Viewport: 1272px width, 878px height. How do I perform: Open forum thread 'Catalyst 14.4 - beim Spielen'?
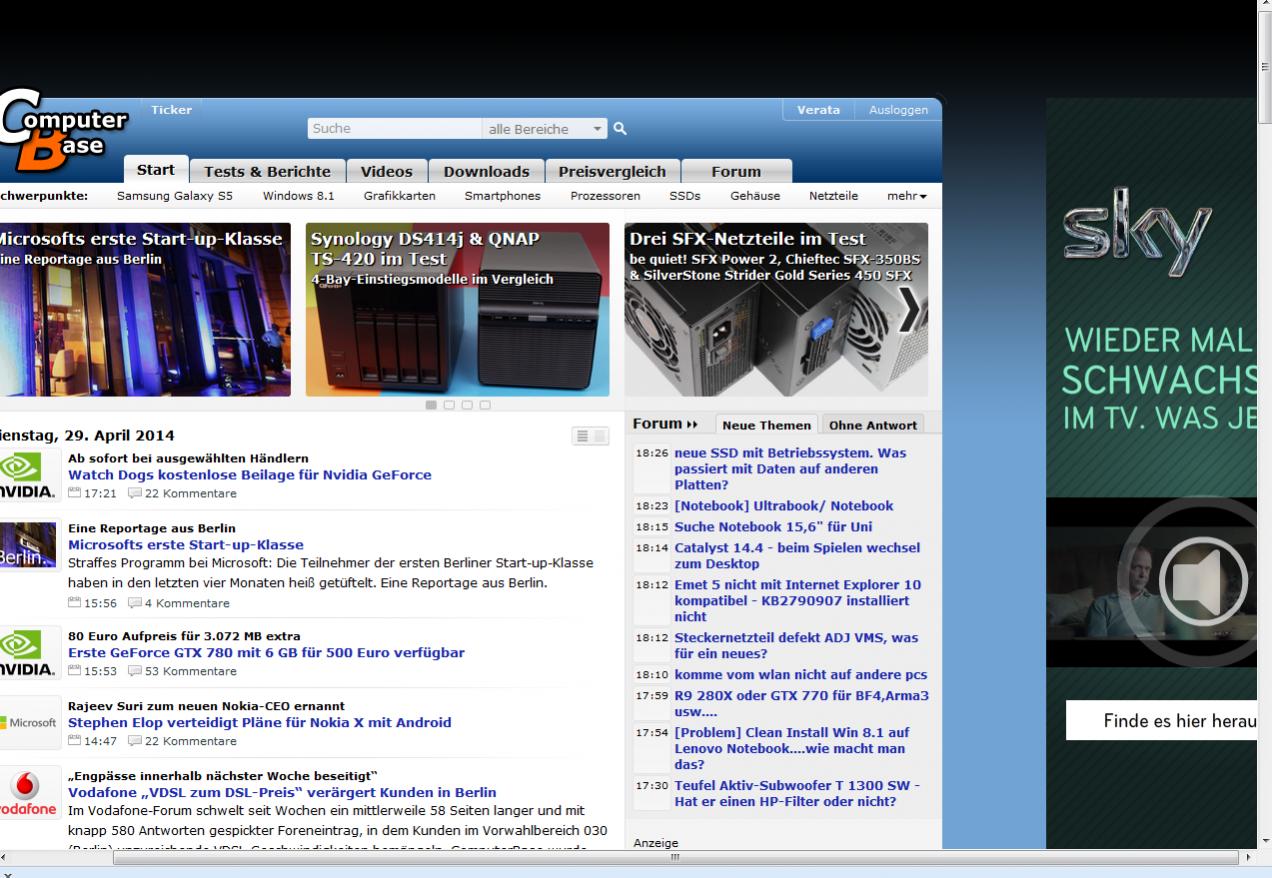point(797,556)
